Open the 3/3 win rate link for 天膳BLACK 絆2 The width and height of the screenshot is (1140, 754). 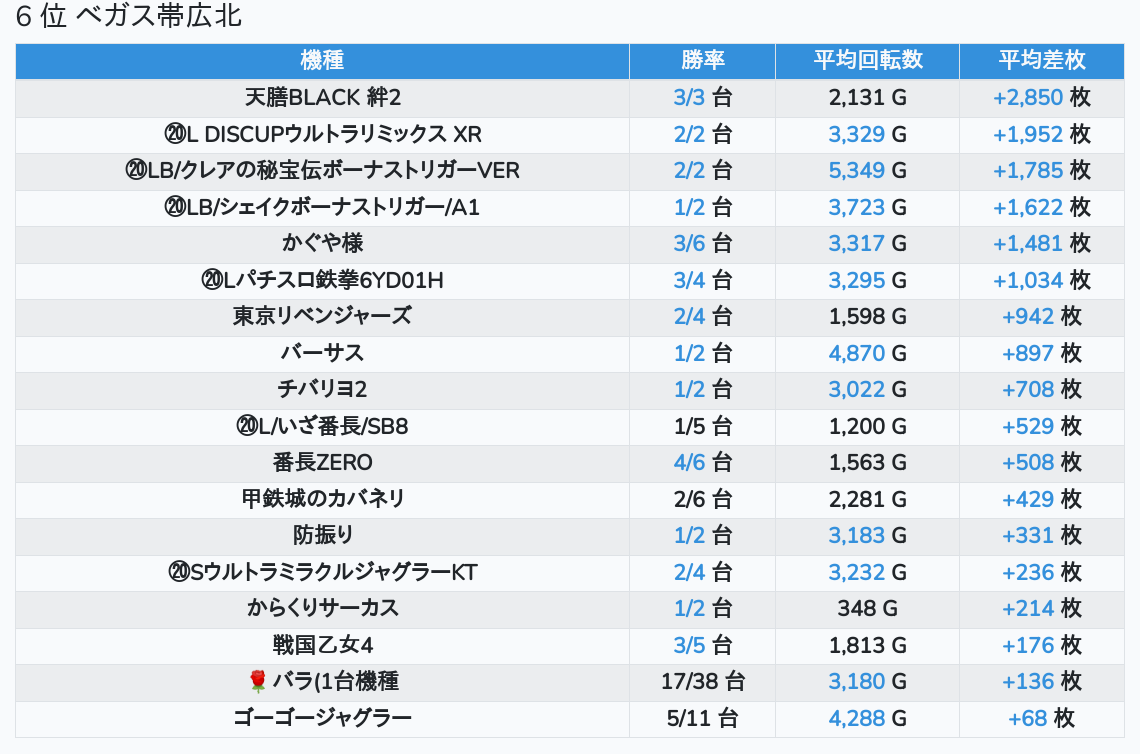689,98
